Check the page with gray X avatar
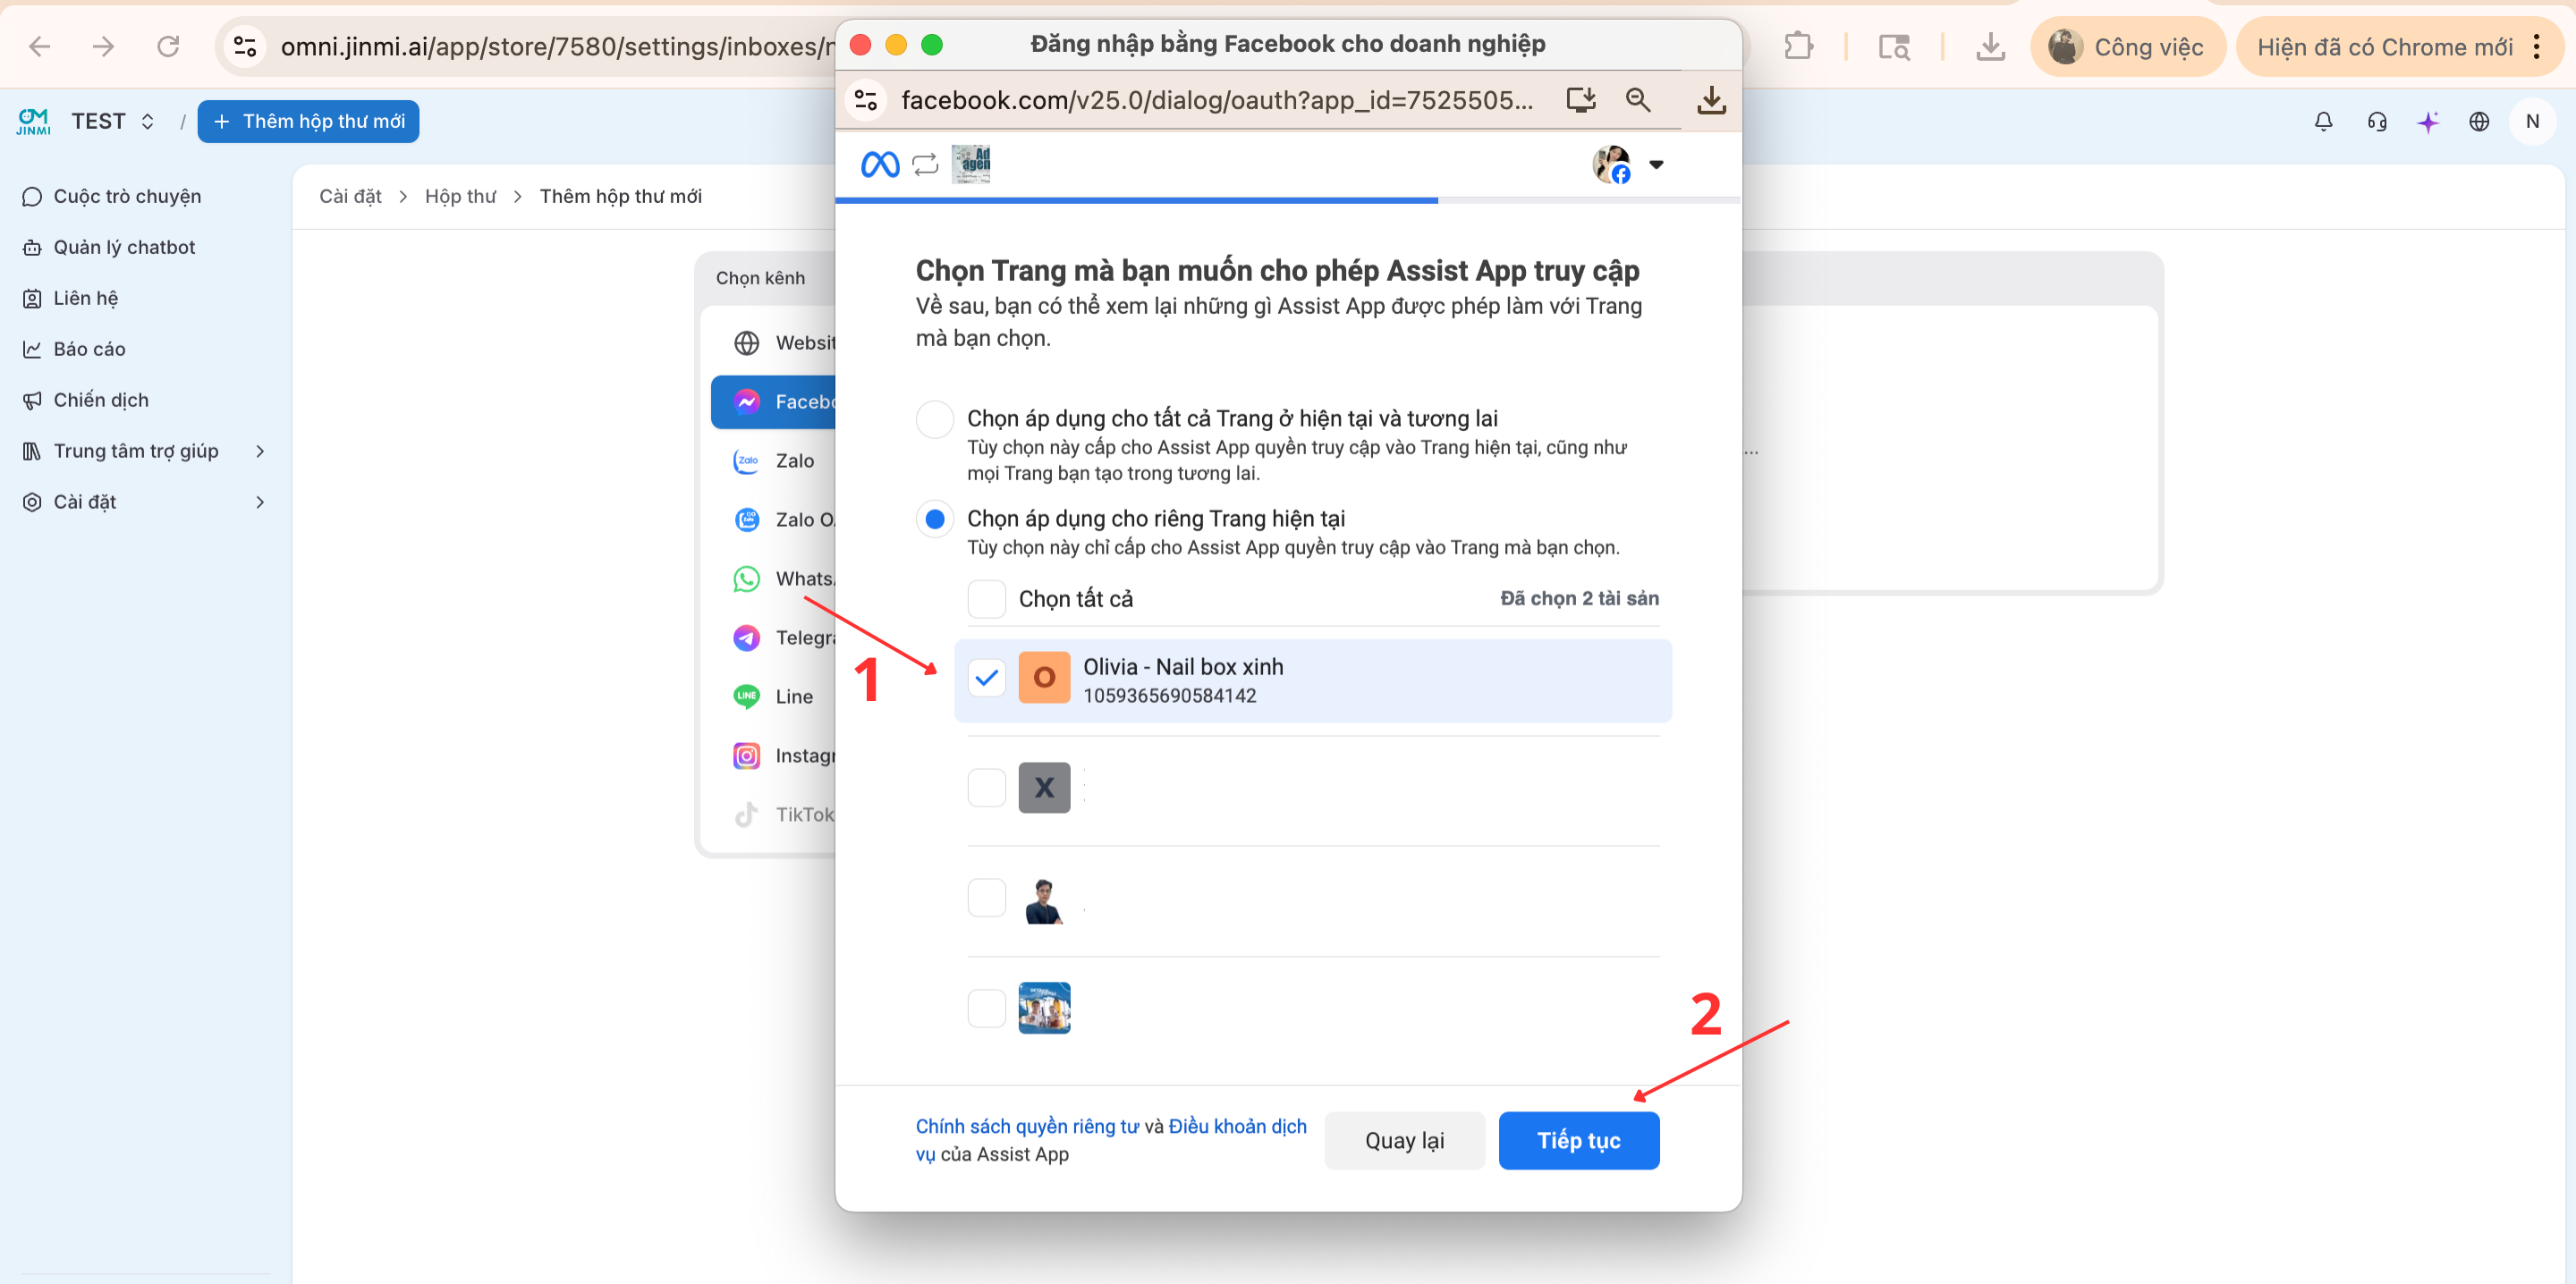Image resolution: width=2576 pixels, height=1284 pixels. [x=987, y=788]
